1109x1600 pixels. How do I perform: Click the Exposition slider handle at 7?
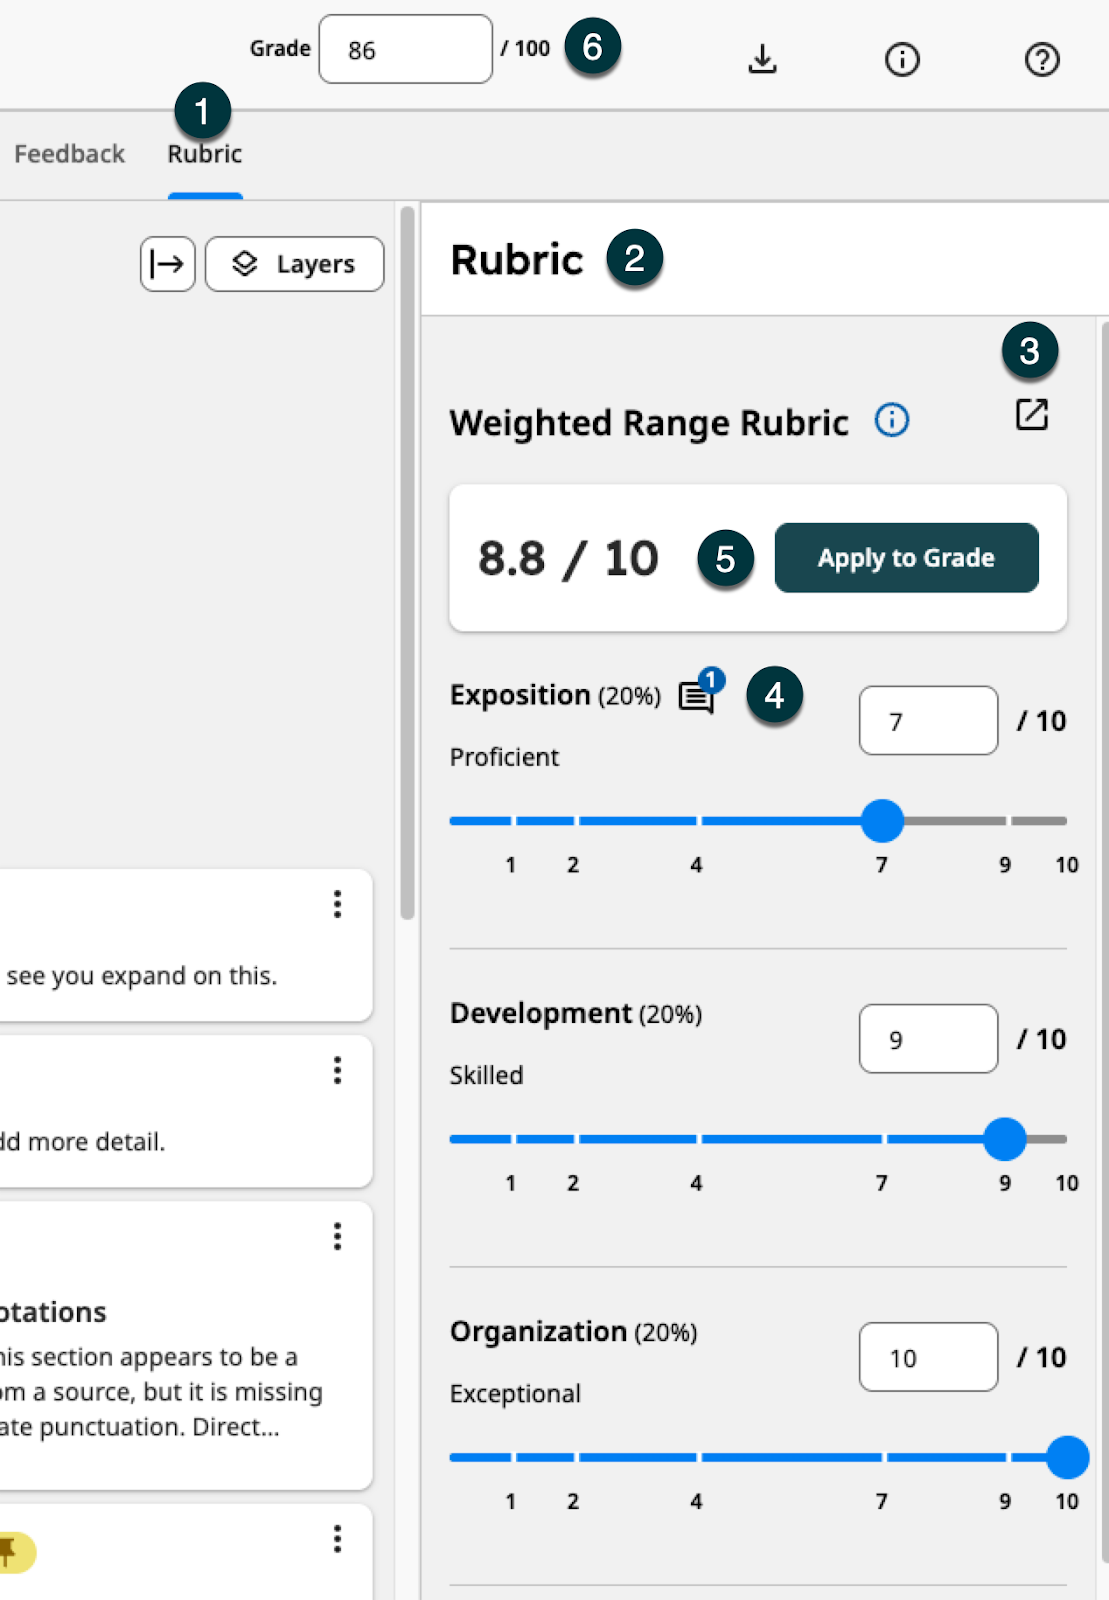[882, 821]
